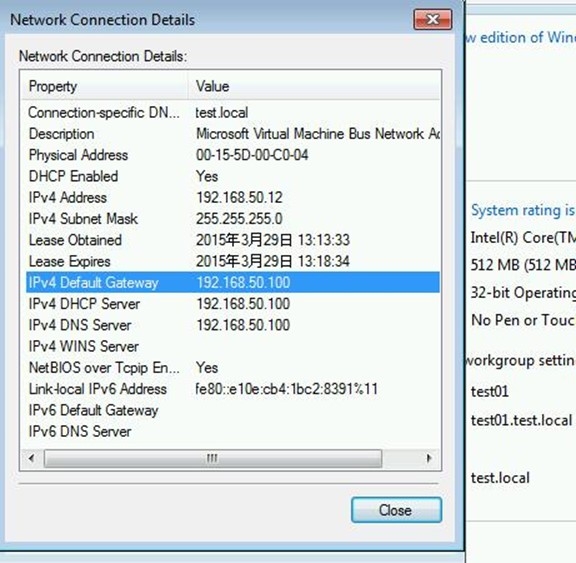This screenshot has height=563, width=576.
Task: Select the IPv4 DNS Server row
Action: click(233, 325)
